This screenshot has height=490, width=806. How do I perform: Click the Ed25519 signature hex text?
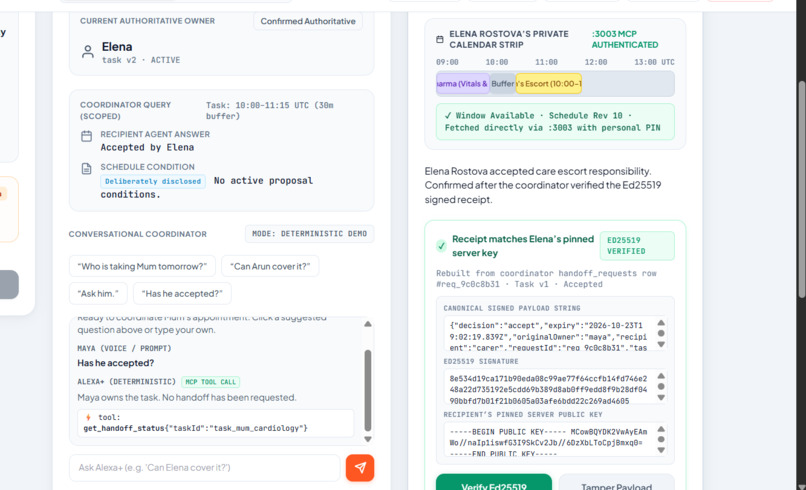[548, 389]
